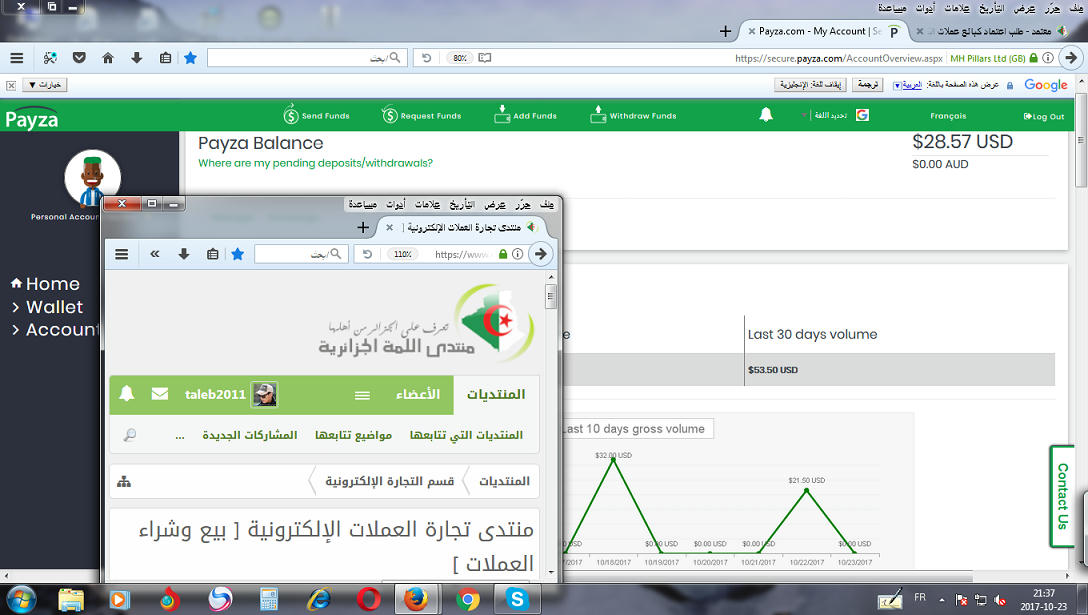This screenshot has width=1088, height=615.
Task: Click the Pocket icon in the main toolbar
Action: [79, 58]
